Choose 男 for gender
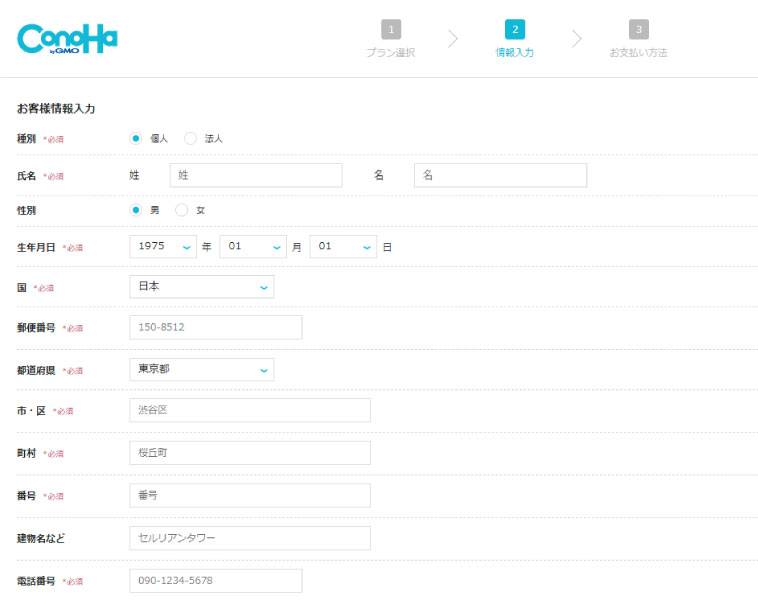This screenshot has width=758, height=616. (136, 210)
